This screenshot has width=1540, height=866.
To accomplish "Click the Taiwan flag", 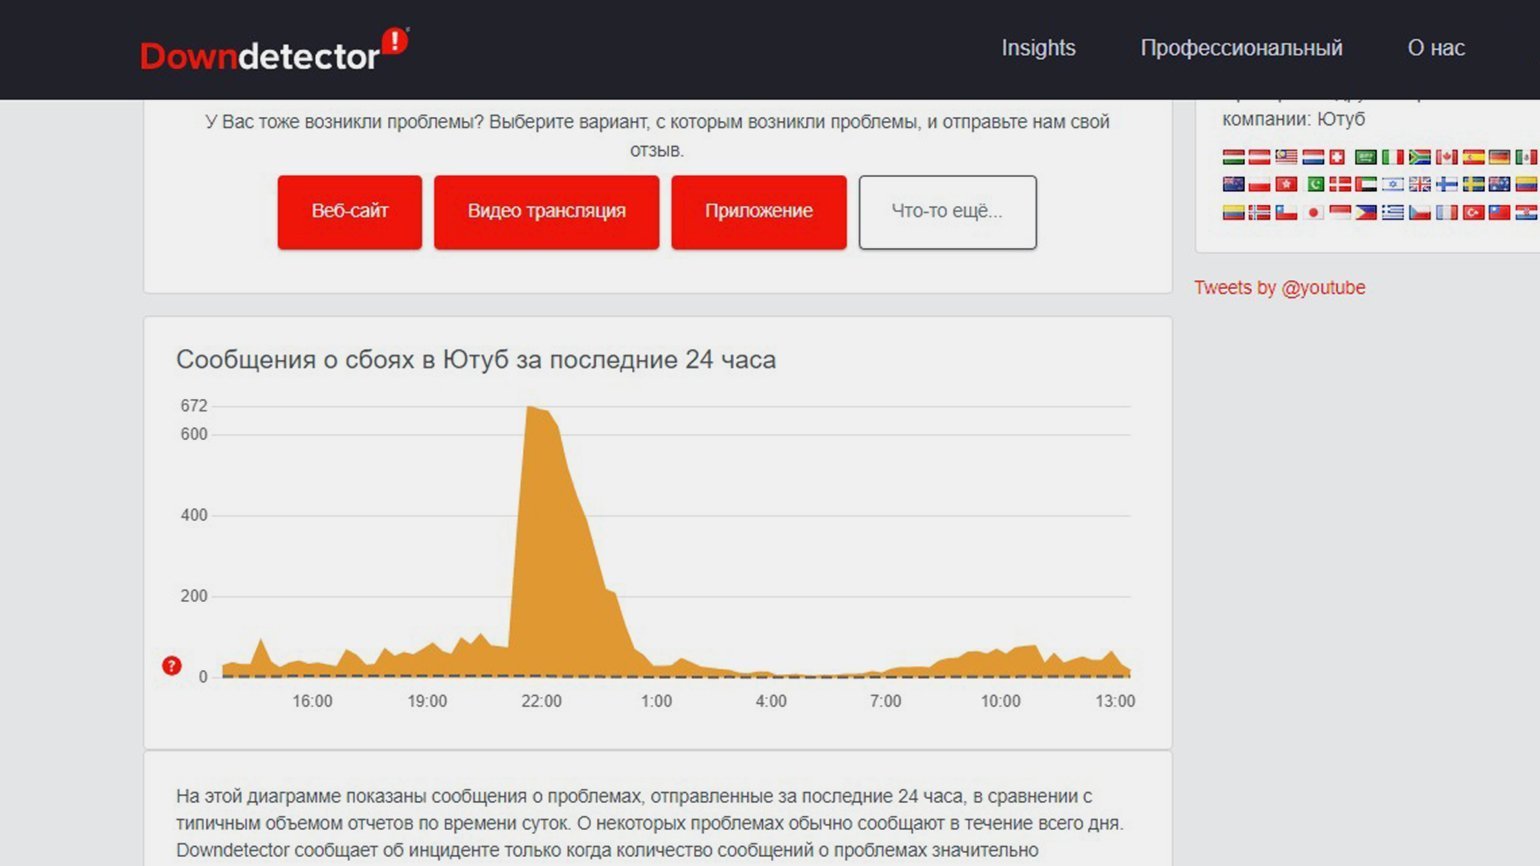I will tap(1500, 212).
